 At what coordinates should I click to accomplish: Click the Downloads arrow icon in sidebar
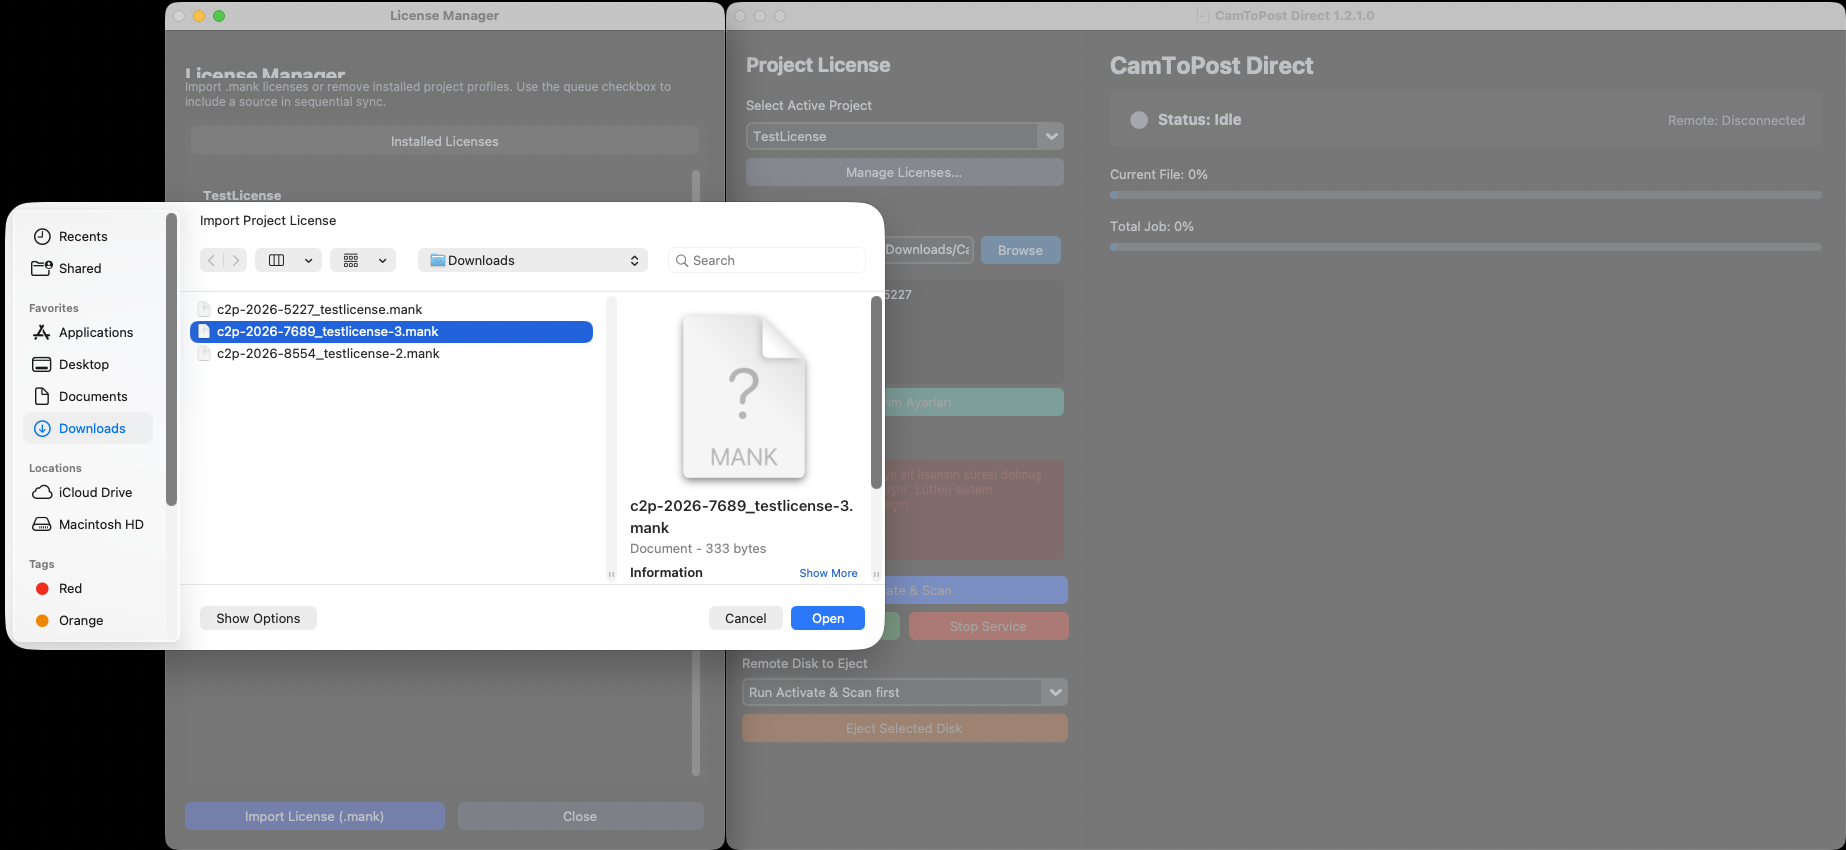(42, 428)
